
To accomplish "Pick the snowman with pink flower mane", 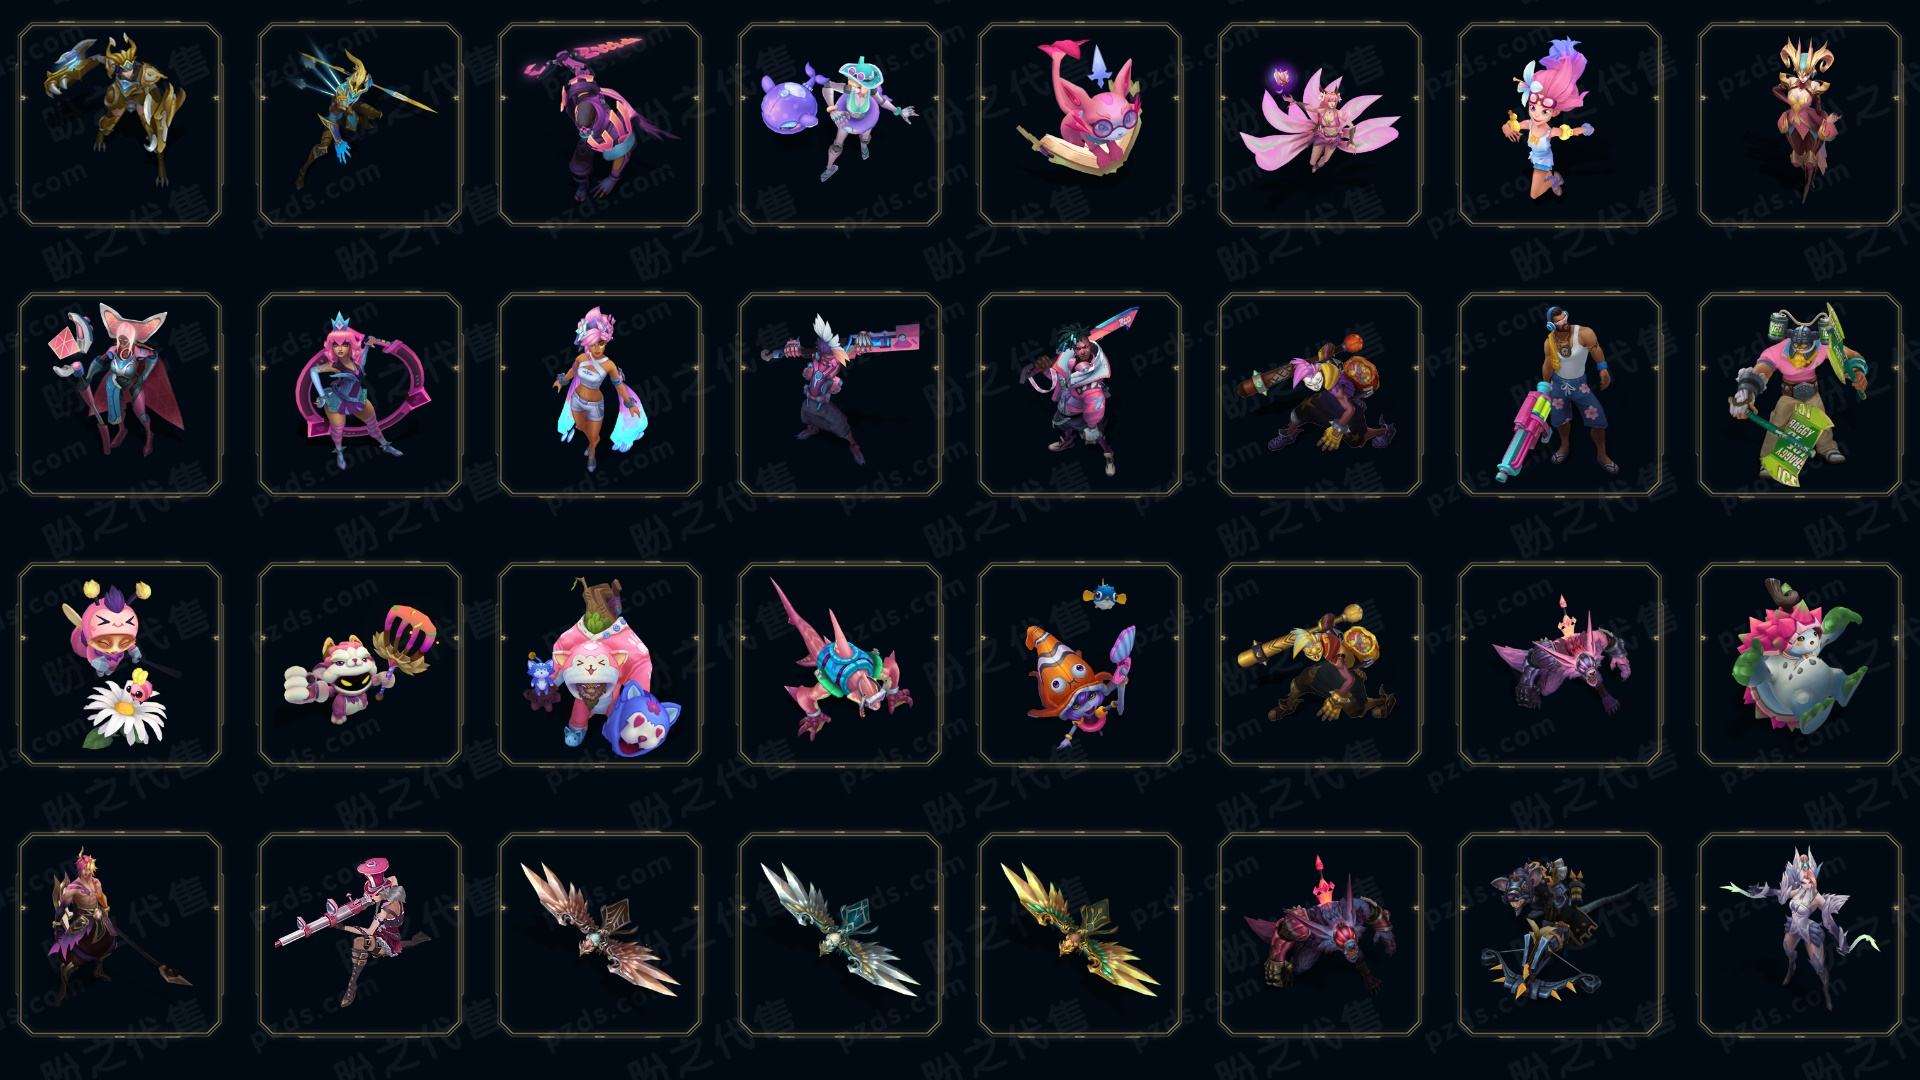I will pyautogui.click(x=1800, y=664).
